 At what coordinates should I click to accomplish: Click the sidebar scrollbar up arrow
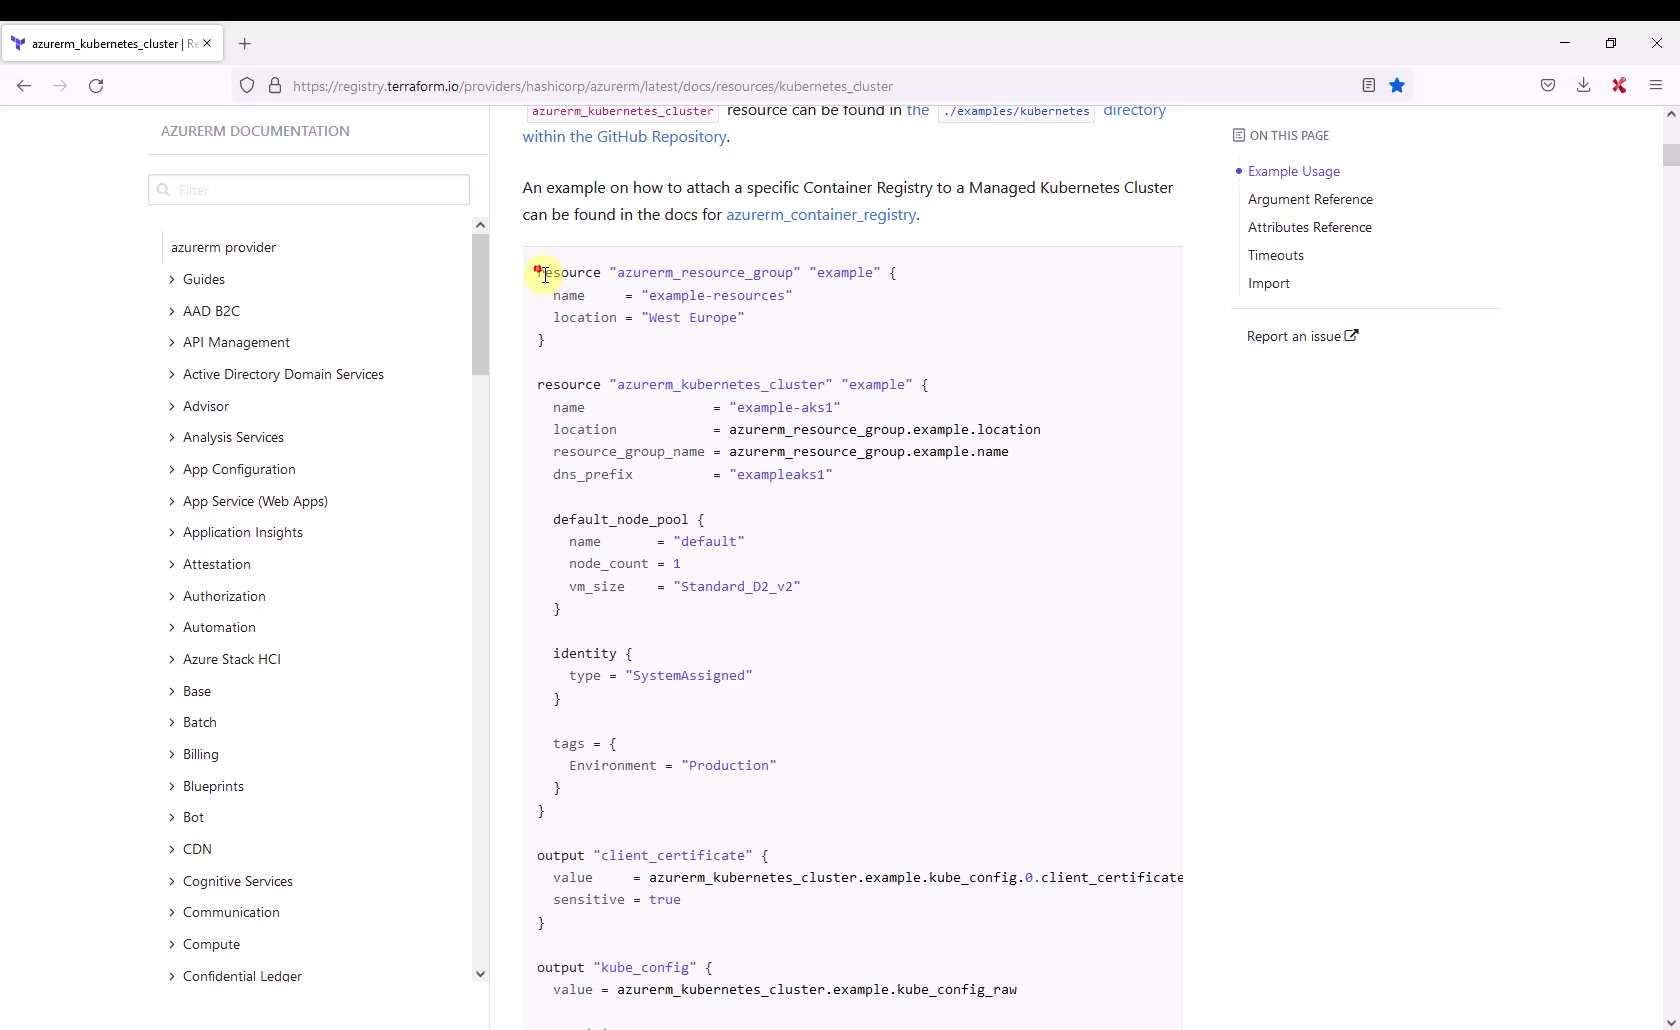(x=481, y=225)
